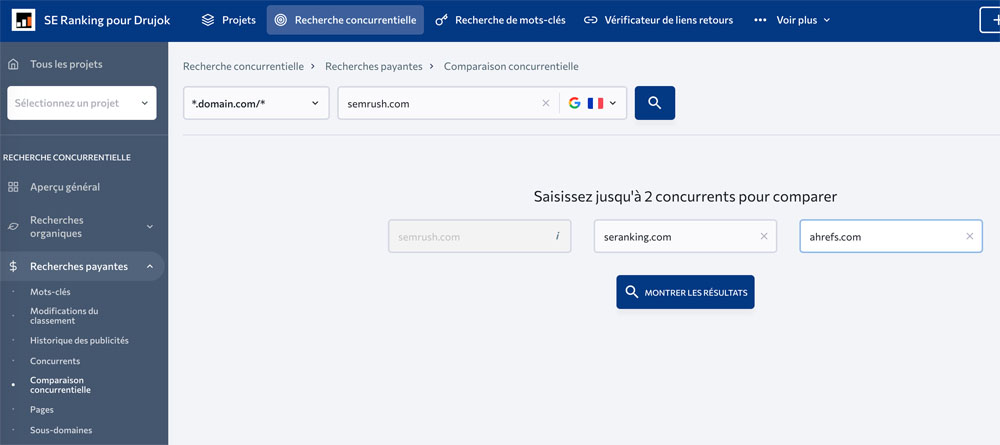Click the SE Ranking logo icon
Viewport: 1000px width, 445px height.
pyautogui.click(x=24, y=20)
